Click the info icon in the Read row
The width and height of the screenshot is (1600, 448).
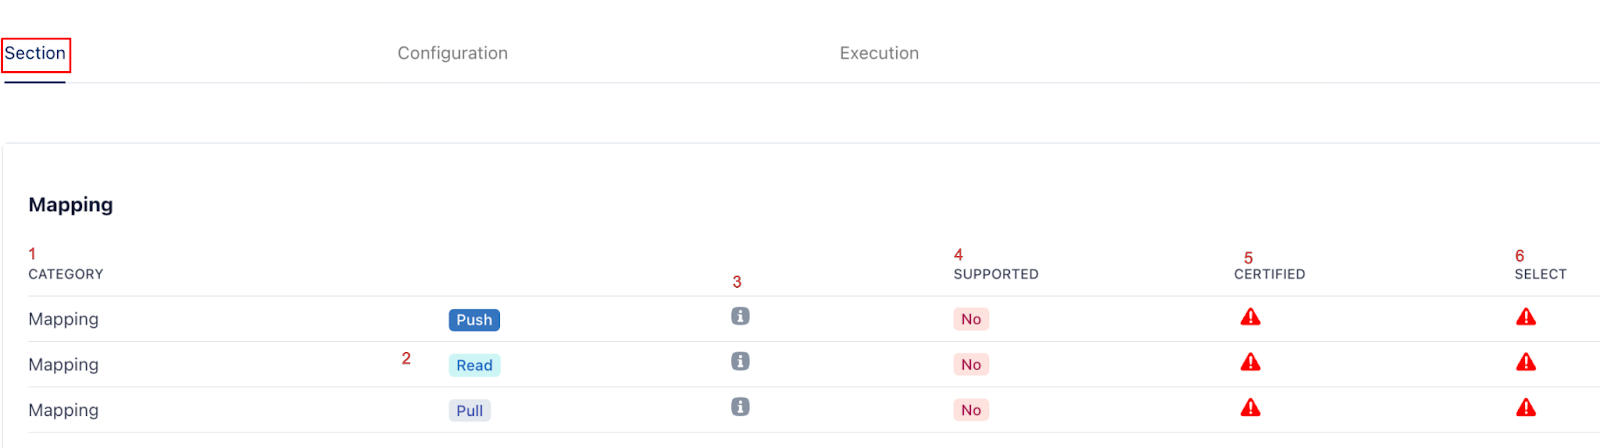740,361
